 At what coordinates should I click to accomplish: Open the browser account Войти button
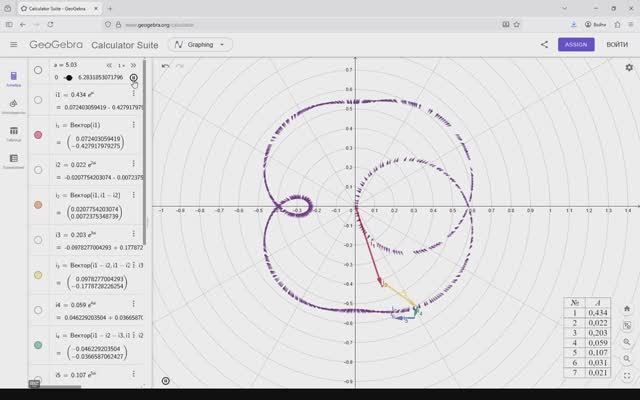[x=596, y=24]
